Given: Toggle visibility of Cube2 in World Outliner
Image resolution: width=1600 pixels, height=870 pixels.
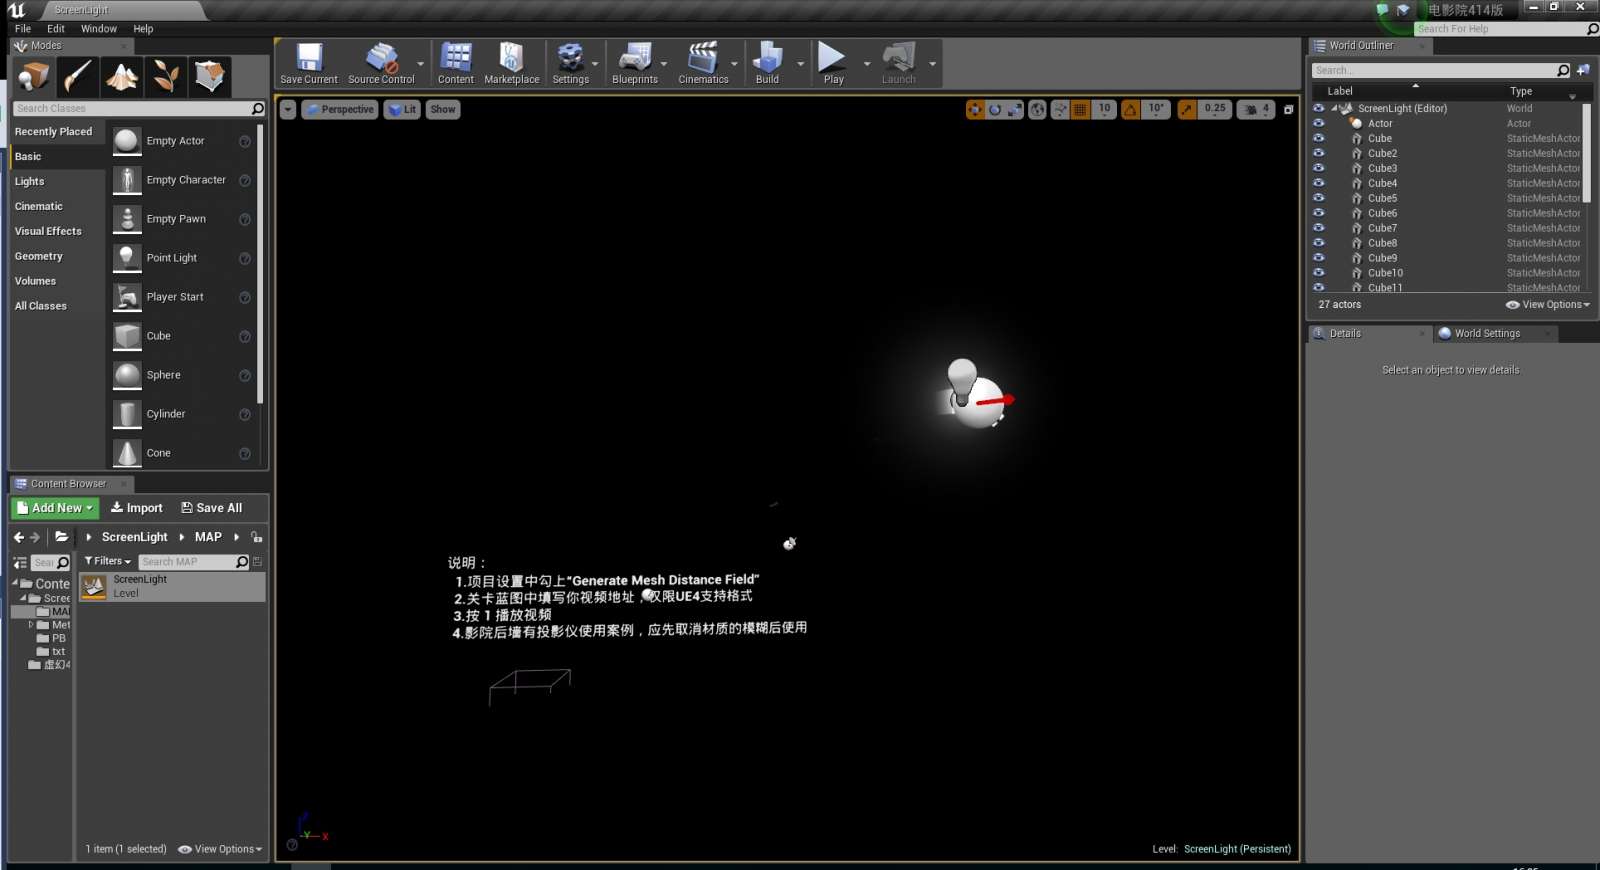Looking at the screenshot, I should [1318, 153].
